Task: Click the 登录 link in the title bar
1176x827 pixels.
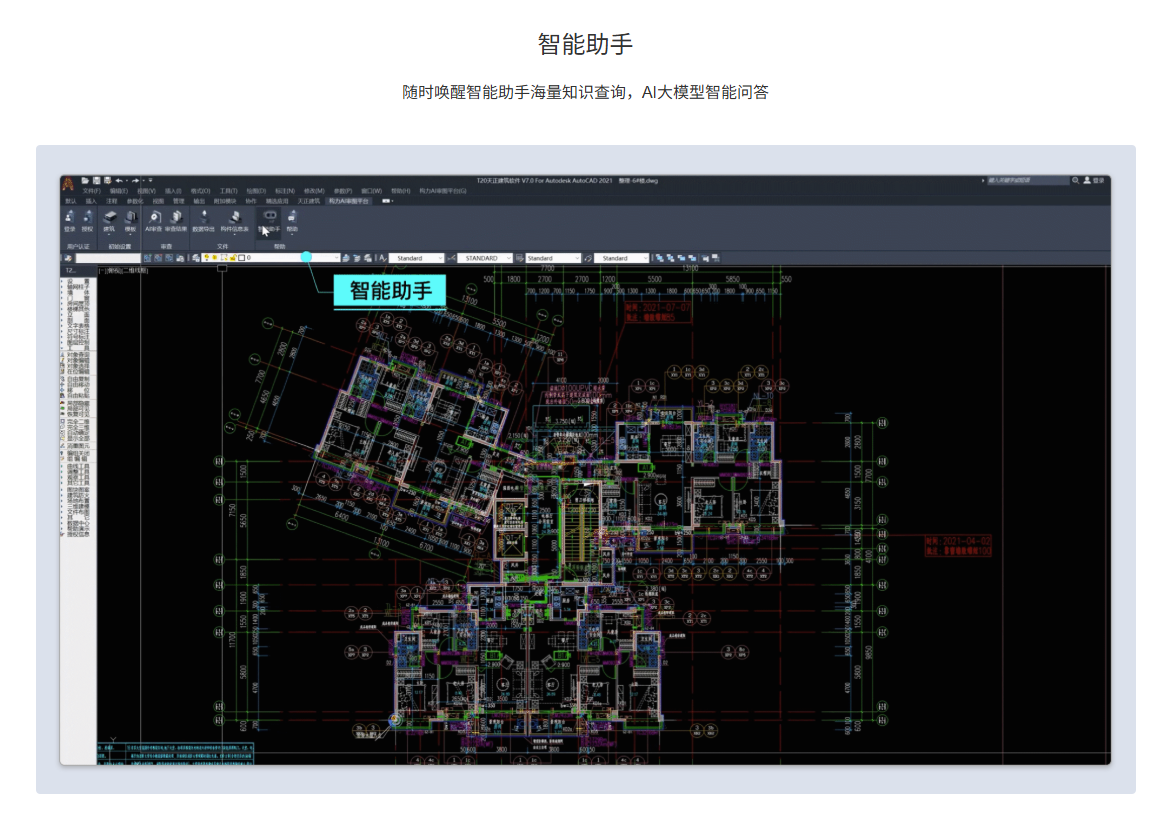Action: [x=1099, y=181]
